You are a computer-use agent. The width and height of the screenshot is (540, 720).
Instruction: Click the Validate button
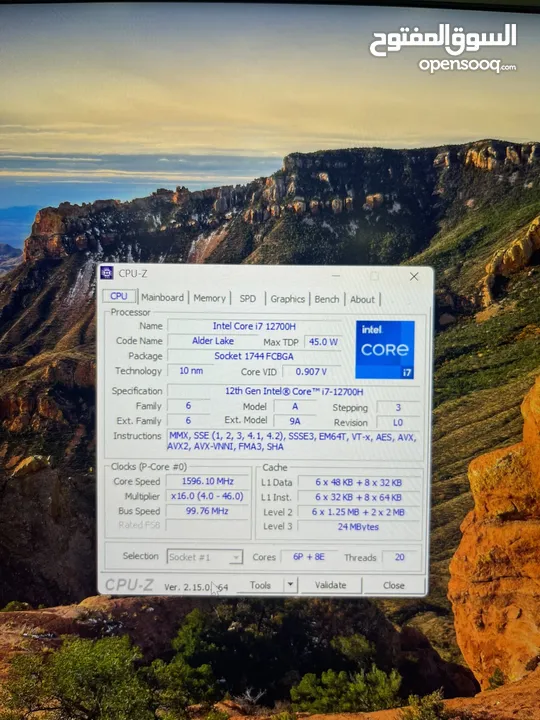pyautogui.click(x=331, y=585)
